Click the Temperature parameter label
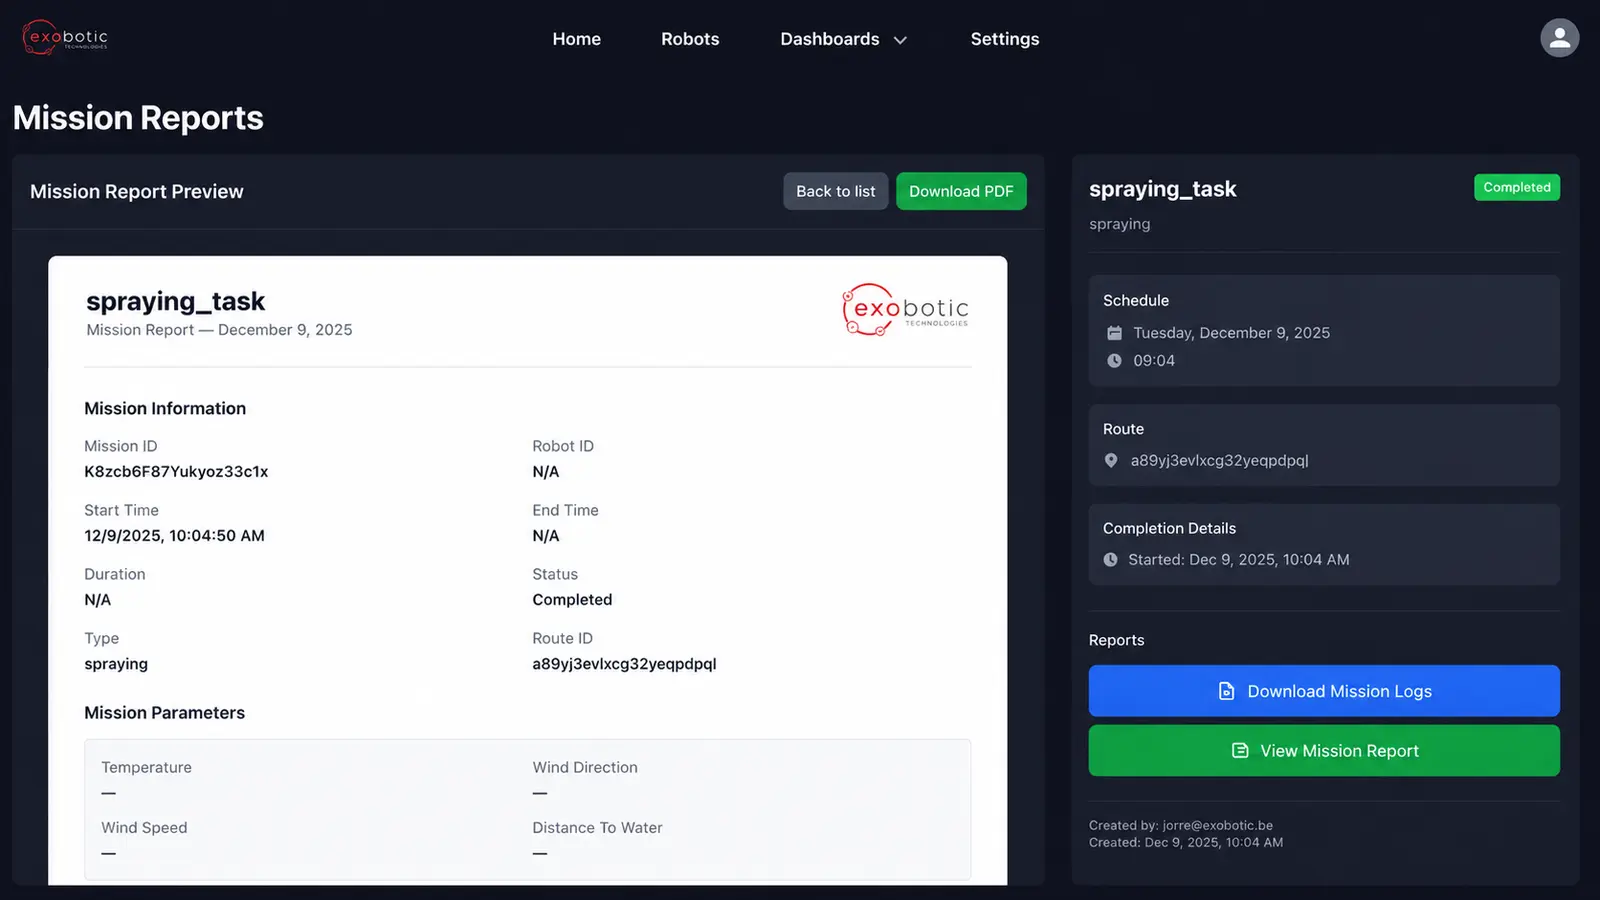1600x900 pixels. [146, 768]
